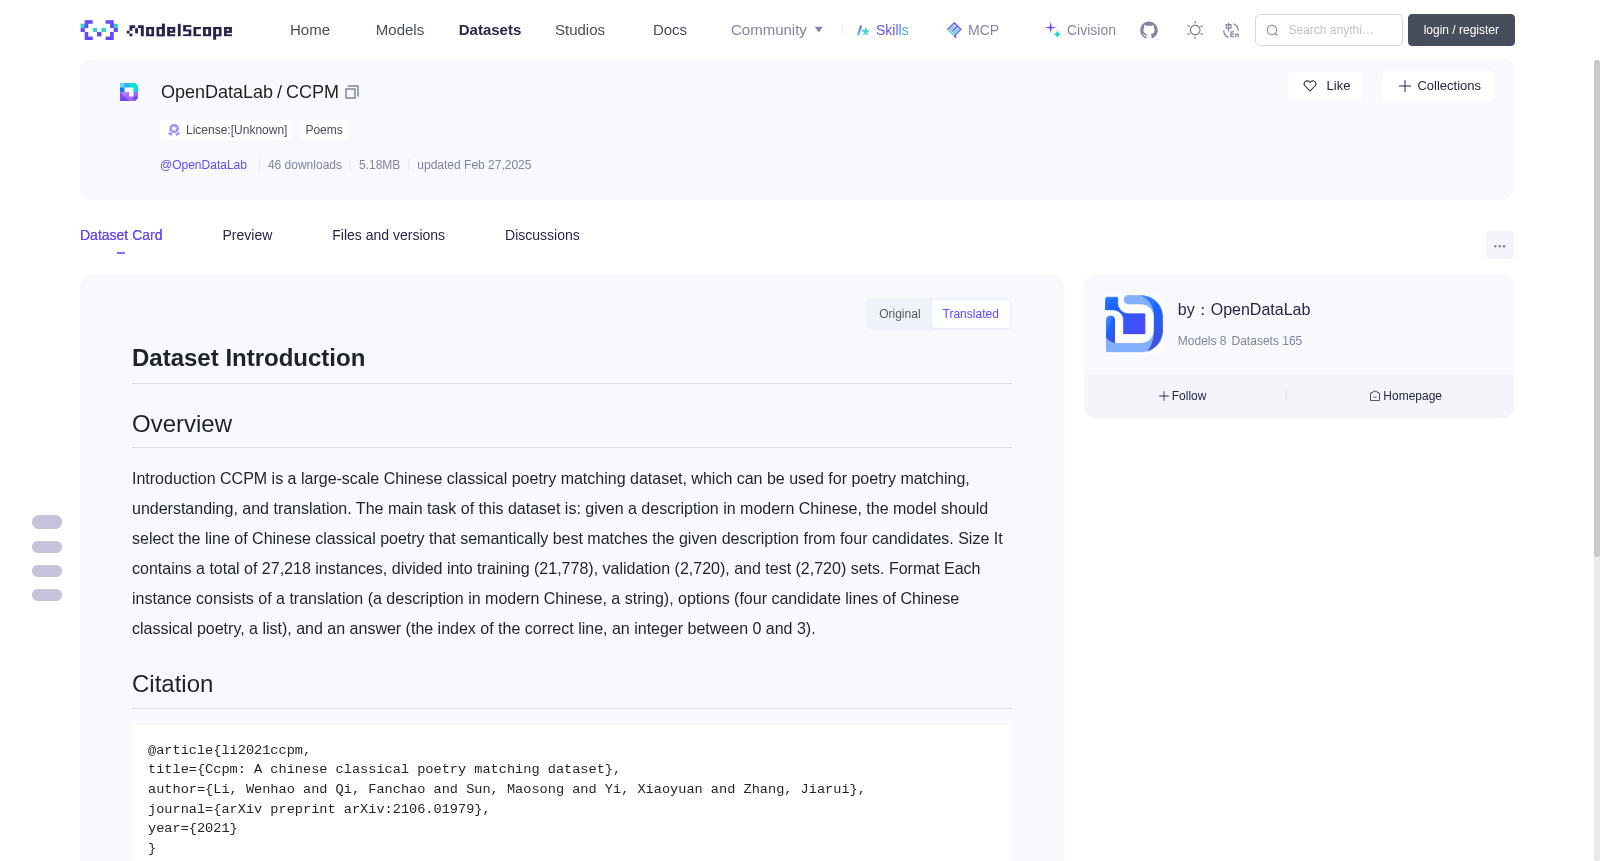The height and width of the screenshot is (861, 1600).
Task: Toggle the light/dark theme sun icon
Action: coord(1195,30)
